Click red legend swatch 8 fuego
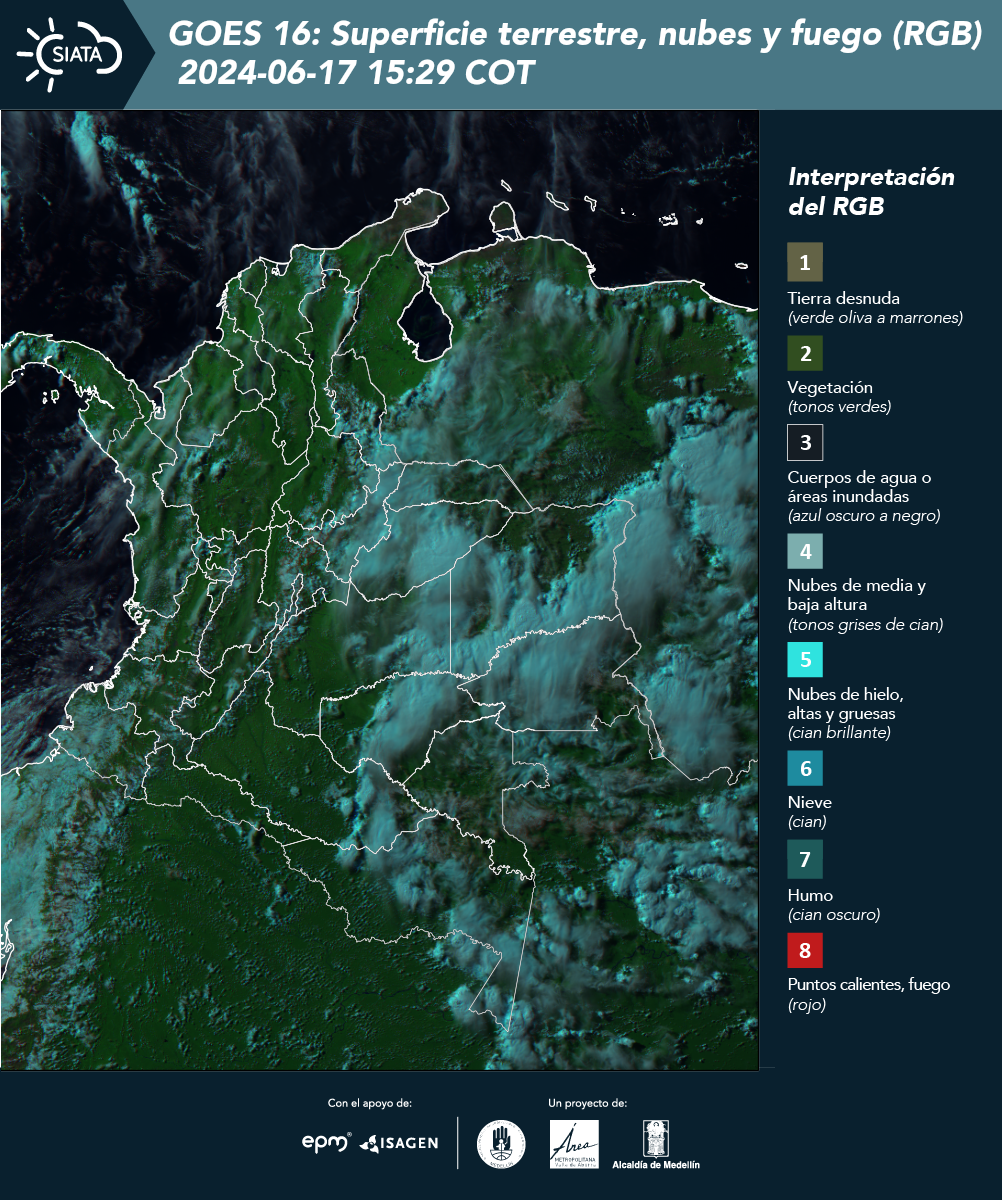The image size is (1002, 1200). (x=805, y=949)
